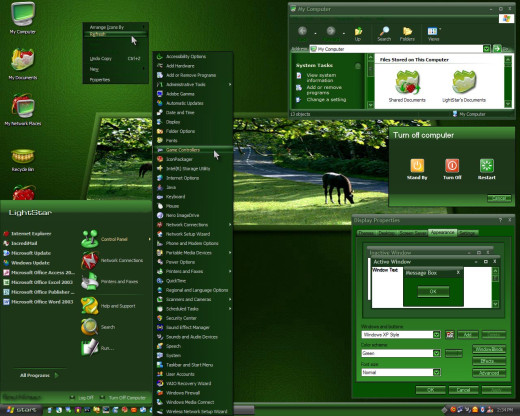Click Log Off in Start menu

click(x=82, y=398)
